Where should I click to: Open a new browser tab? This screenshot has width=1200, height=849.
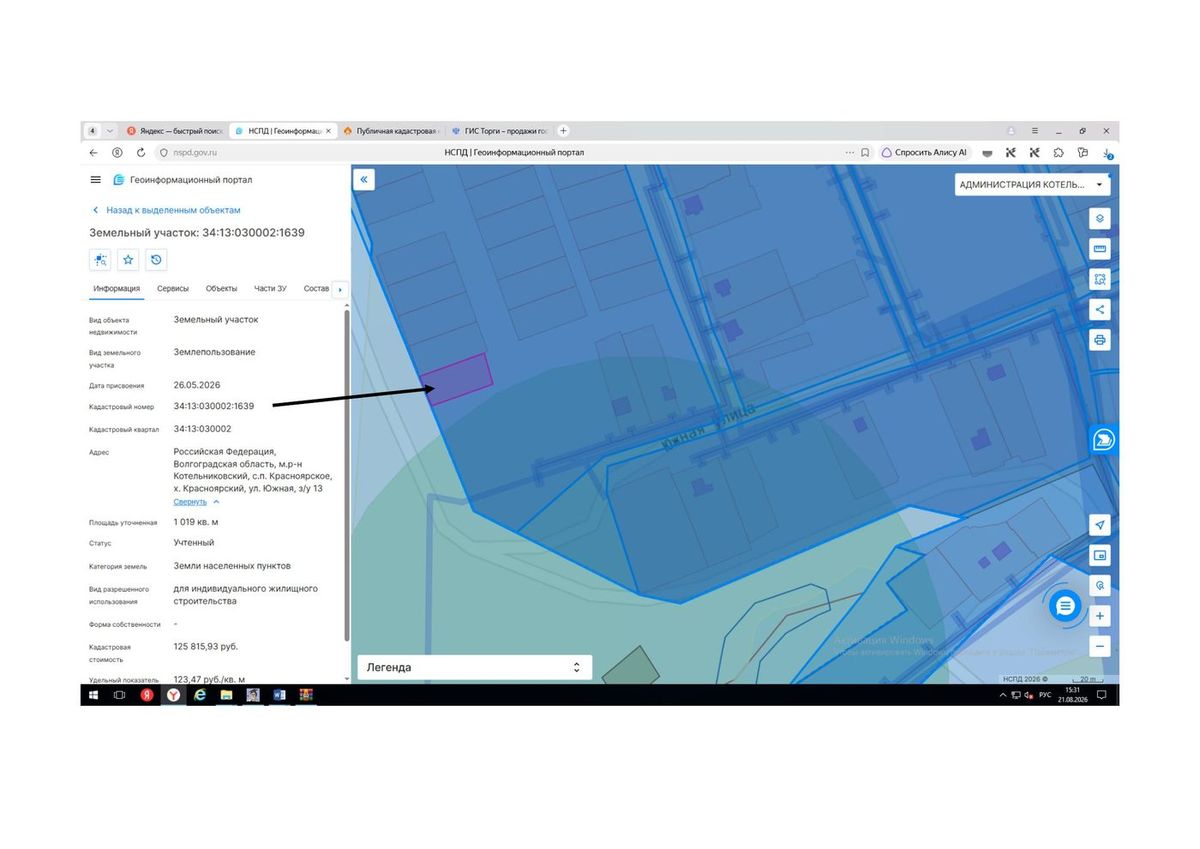563,131
